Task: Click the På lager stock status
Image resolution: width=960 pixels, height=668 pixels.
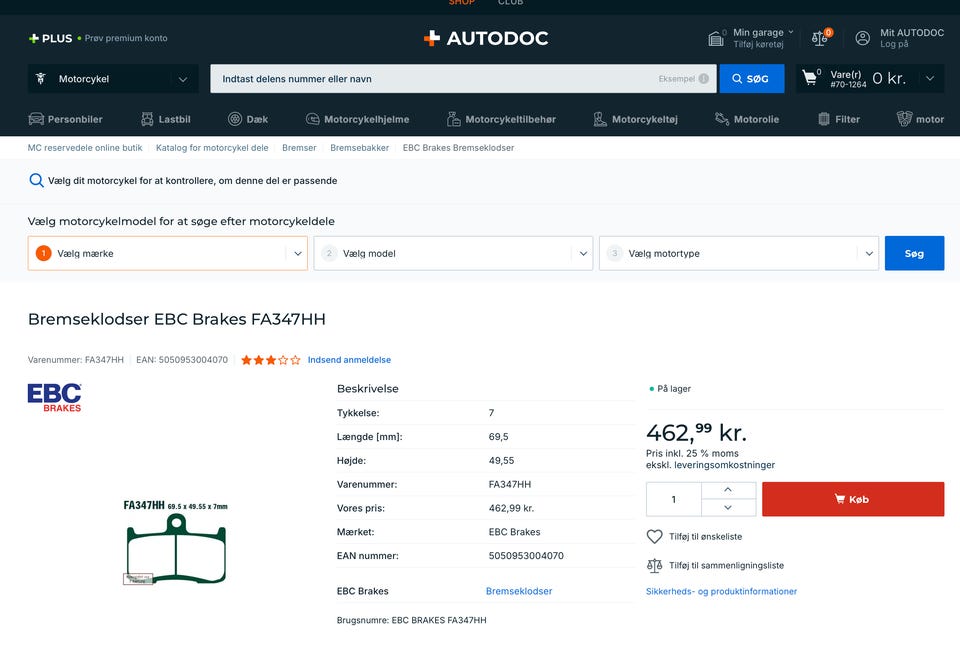Action: [670, 389]
